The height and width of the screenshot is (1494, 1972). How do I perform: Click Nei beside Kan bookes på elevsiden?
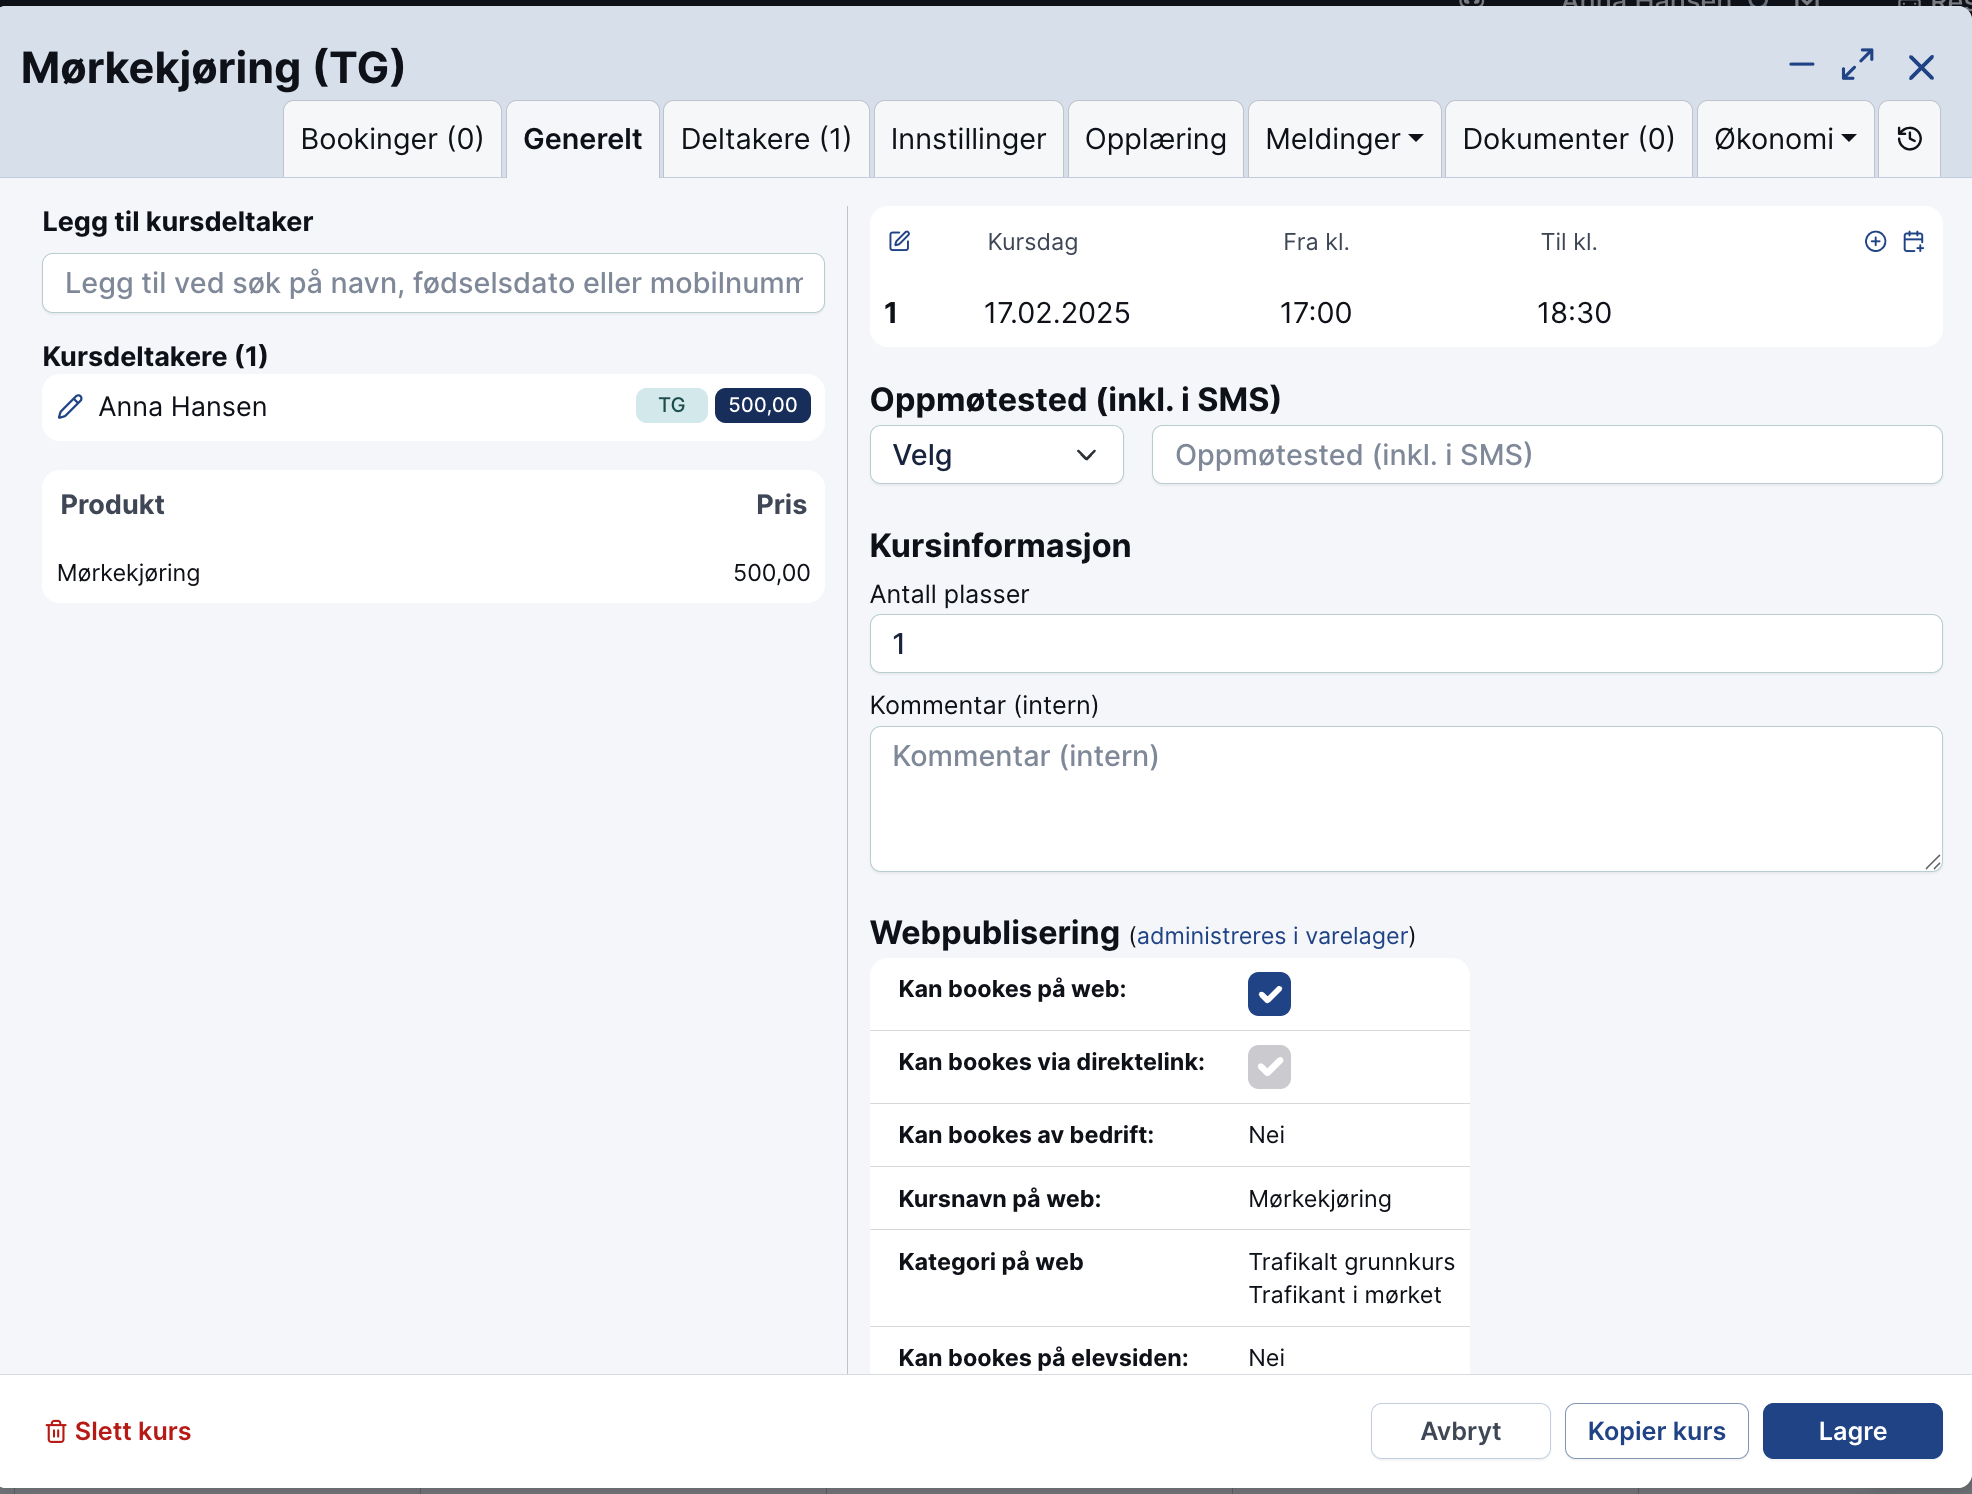point(1267,1358)
